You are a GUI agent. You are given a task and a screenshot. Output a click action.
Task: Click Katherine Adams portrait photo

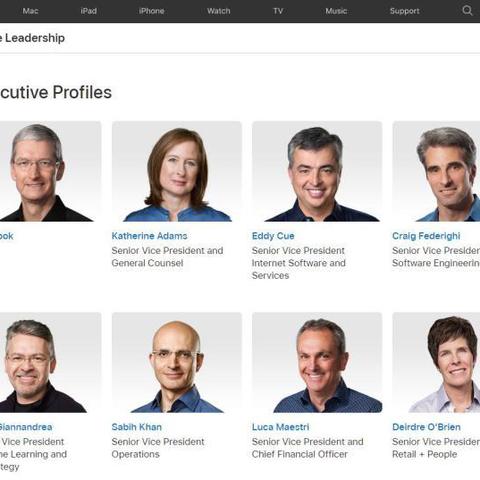click(177, 171)
